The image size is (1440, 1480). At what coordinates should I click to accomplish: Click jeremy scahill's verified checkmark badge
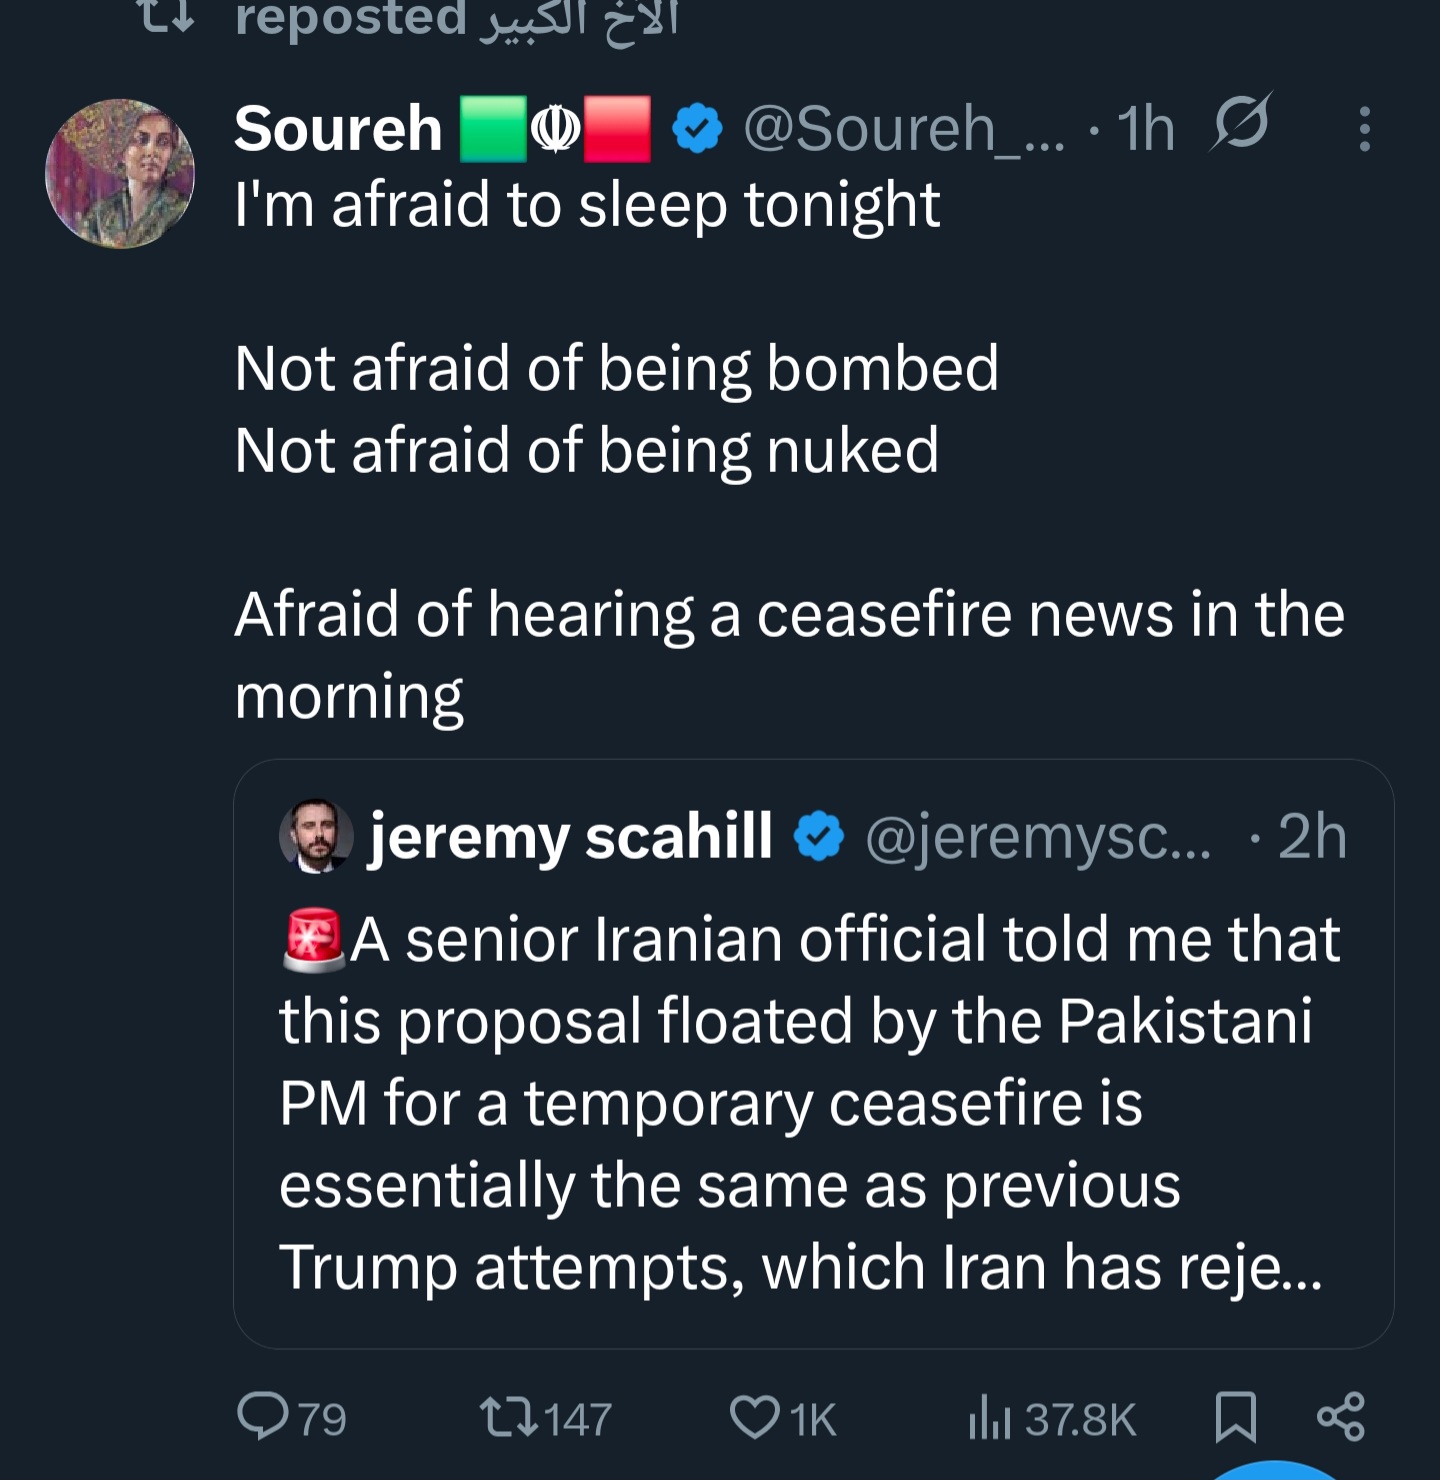[819, 837]
